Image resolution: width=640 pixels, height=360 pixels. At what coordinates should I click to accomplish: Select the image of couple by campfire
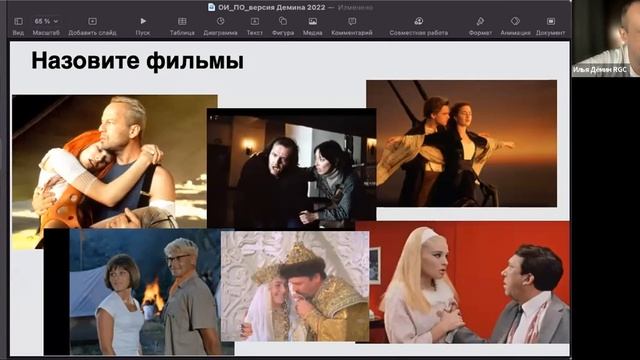point(139,291)
